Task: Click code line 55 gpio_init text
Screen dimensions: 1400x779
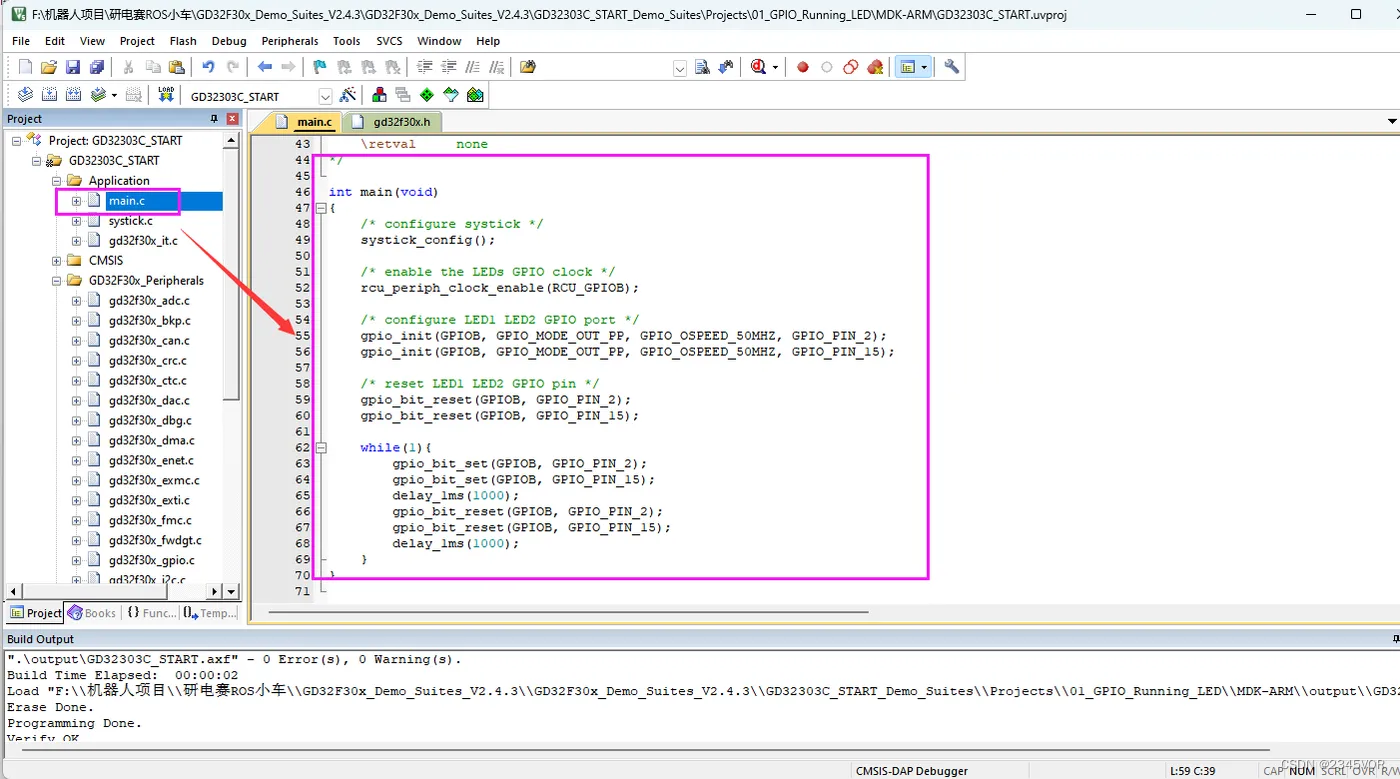Action: tap(623, 336)
